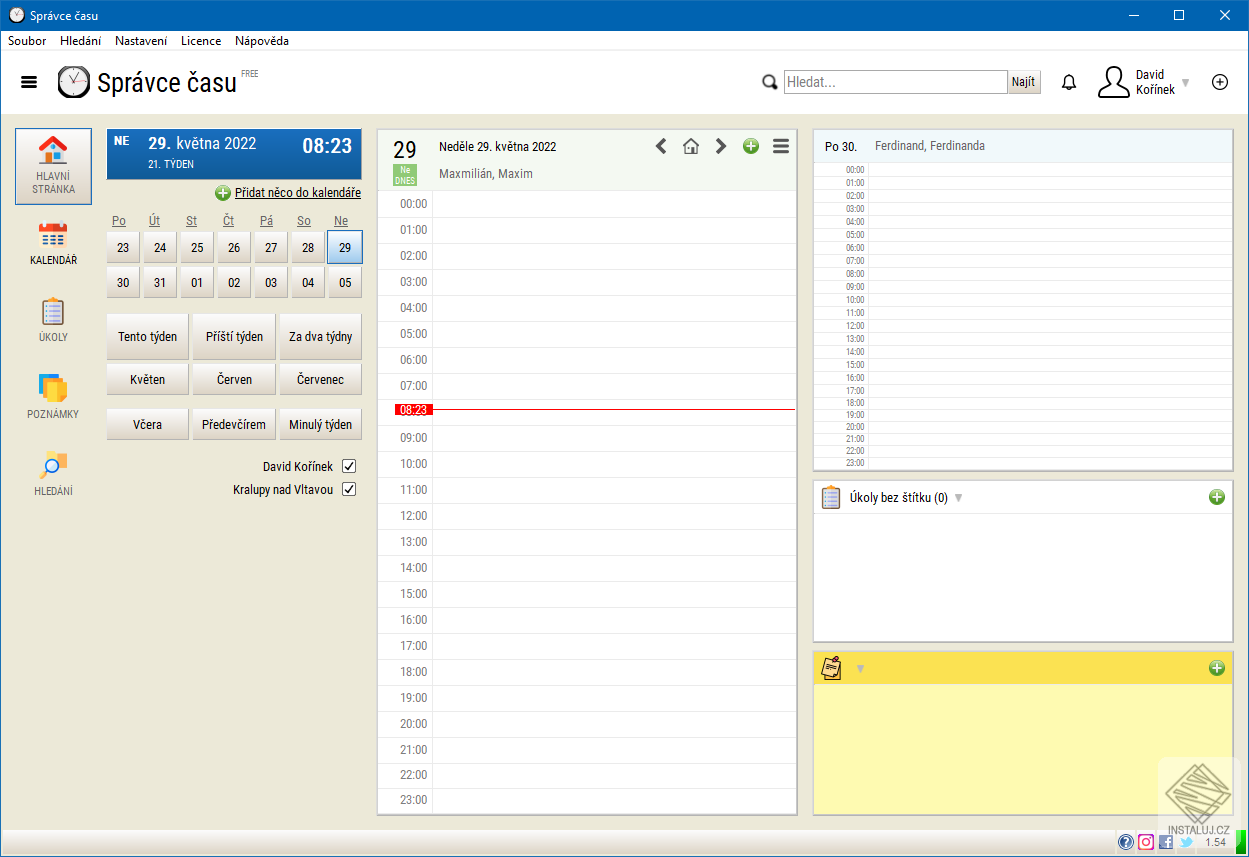Click the Předevčírem button
The height and width of the screenshot is (857, 1249).
click(234, 424)
